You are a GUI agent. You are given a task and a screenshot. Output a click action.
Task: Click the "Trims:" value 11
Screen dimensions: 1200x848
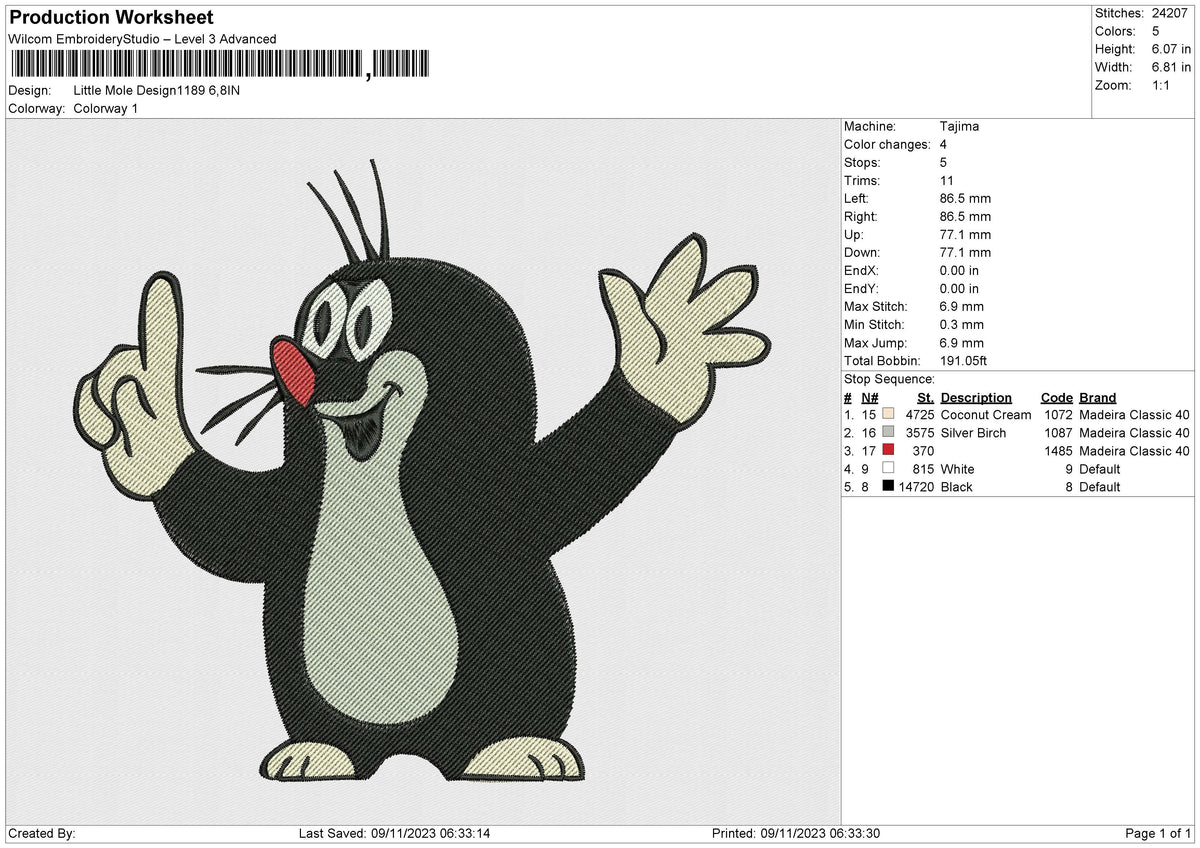[946, 181]
